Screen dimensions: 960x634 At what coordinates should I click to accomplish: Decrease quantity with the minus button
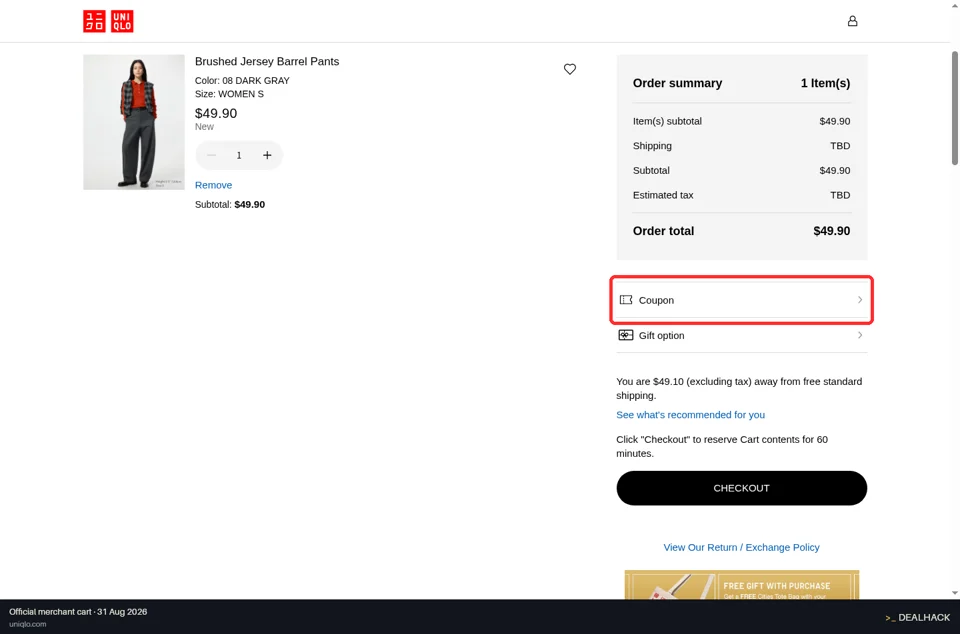tap(211, 155)
